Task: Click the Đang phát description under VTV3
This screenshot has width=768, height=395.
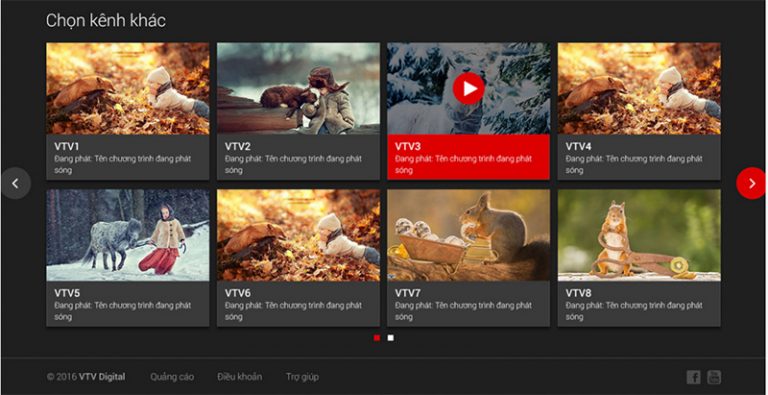Action: pos(463,165)
